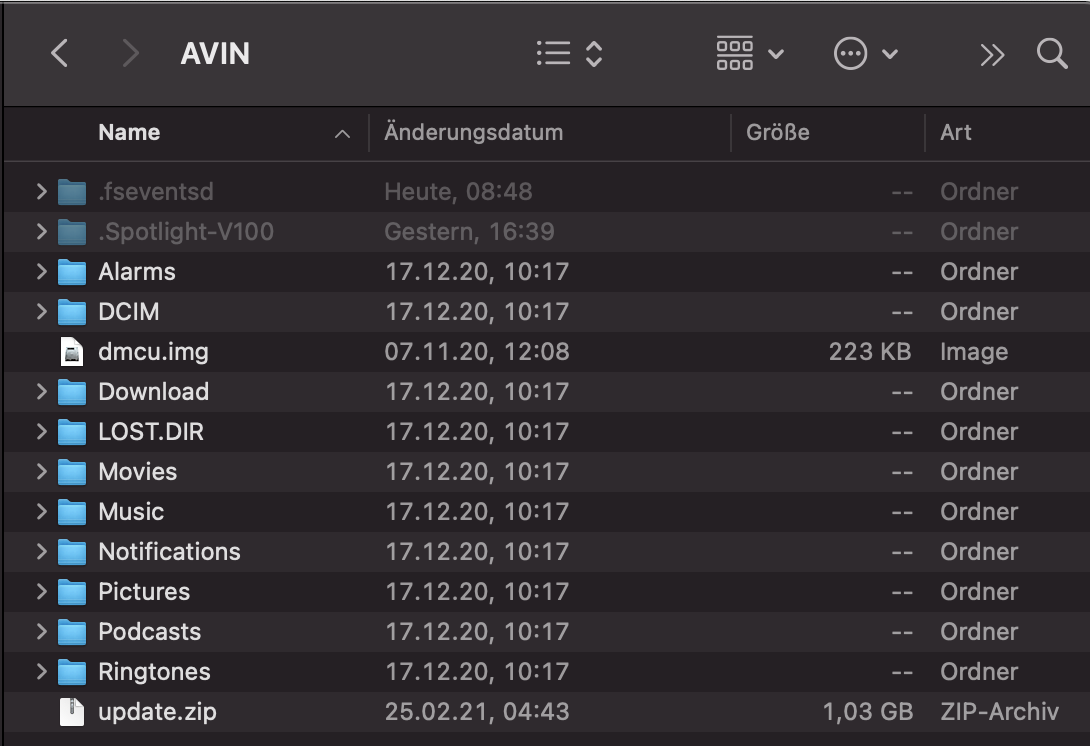Show more toolbar items via double chevron
Viewport: 1090px width, 746px height.
pyautogui.click(x=992, y=54)
